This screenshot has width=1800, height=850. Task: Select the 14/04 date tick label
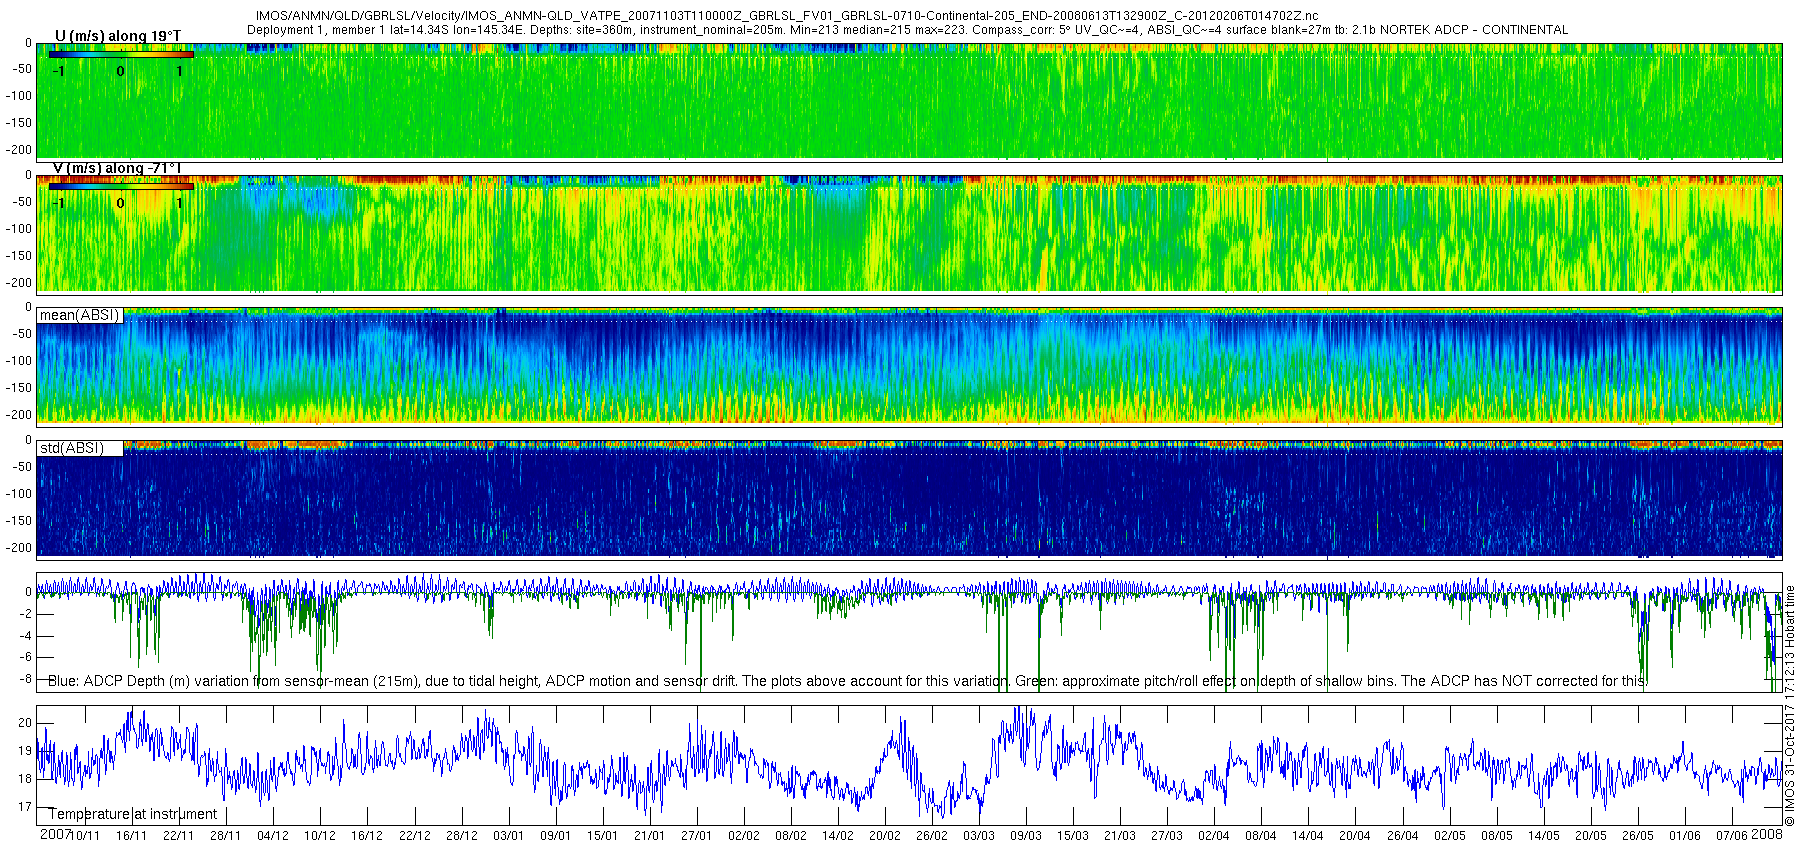pos(1308,836)
